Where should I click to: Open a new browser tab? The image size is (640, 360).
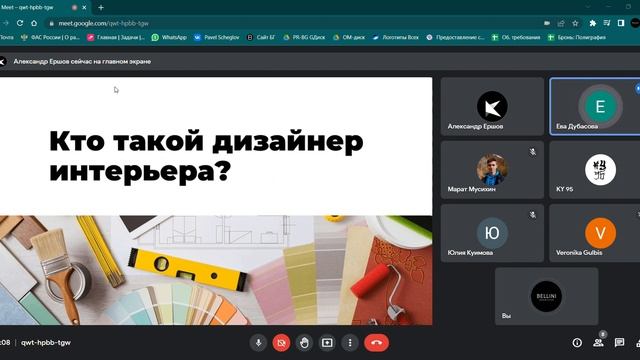point(101,7)
